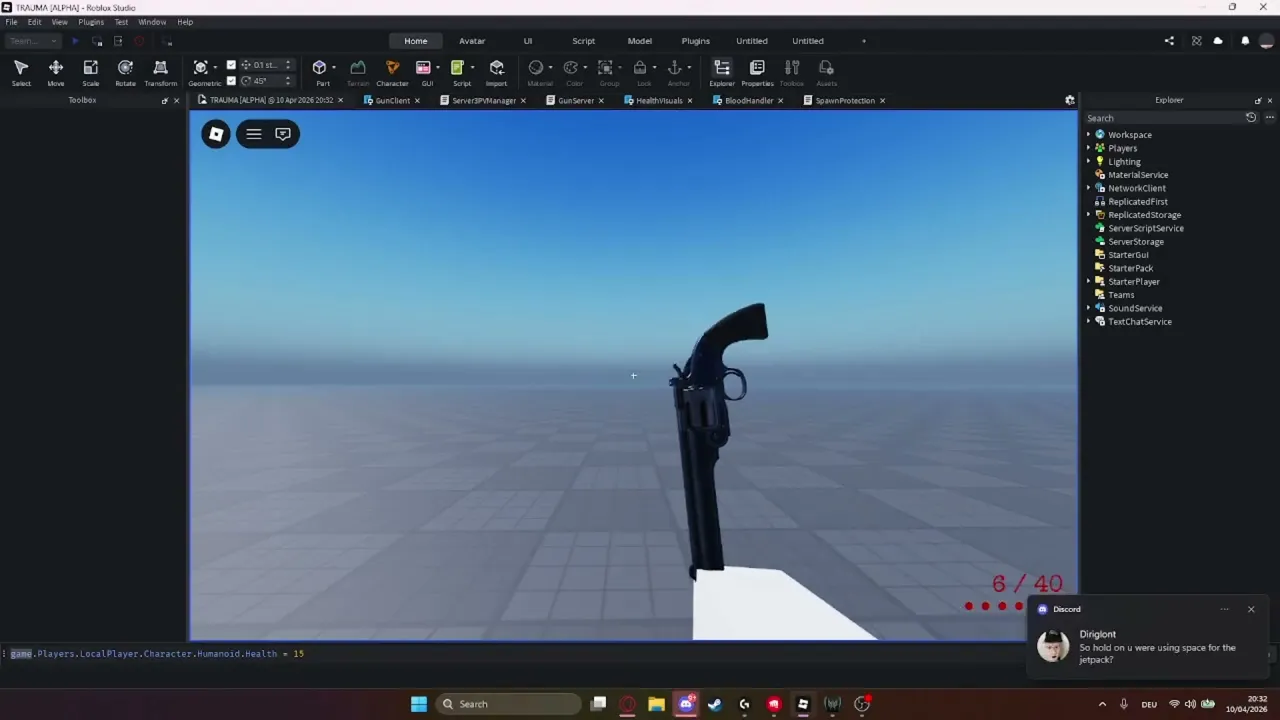
Task: Add a new ribbon tab with plus
Action: 864,41
